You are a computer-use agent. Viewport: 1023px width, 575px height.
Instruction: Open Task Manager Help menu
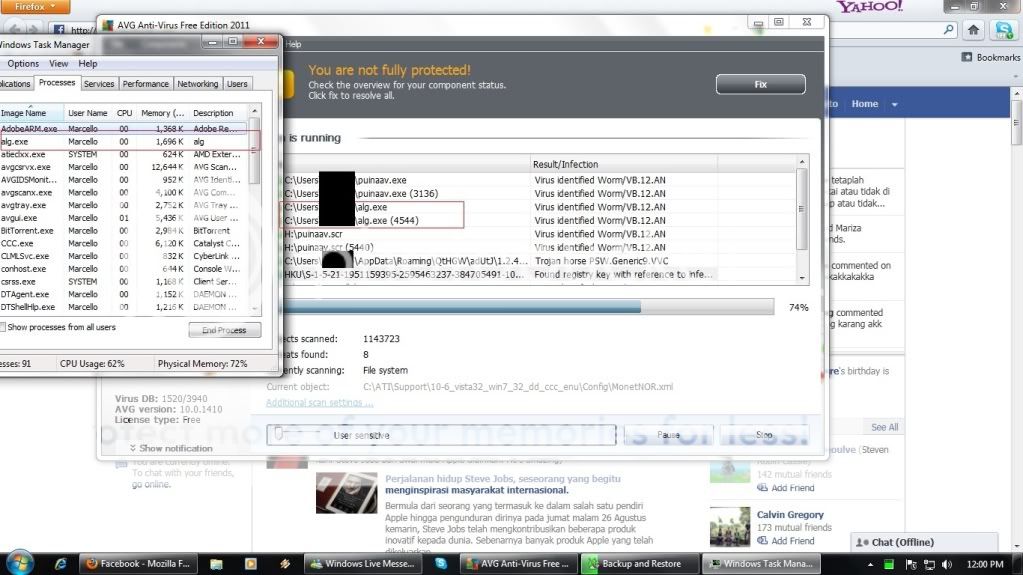coord(87,63)
